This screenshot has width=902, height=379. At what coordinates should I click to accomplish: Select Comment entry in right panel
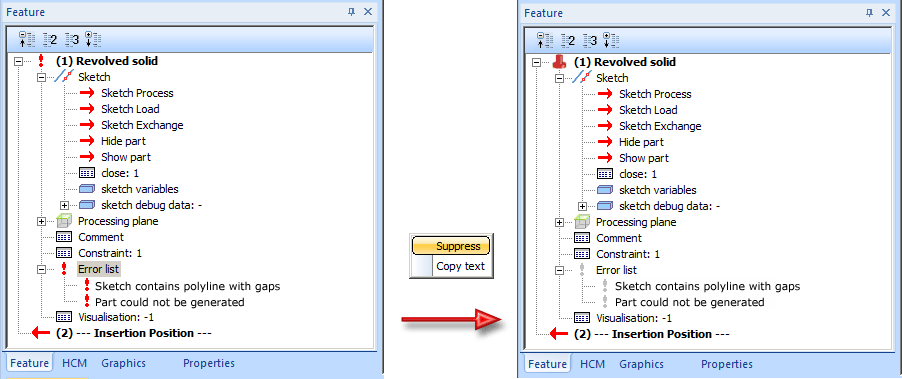point(619,238)
